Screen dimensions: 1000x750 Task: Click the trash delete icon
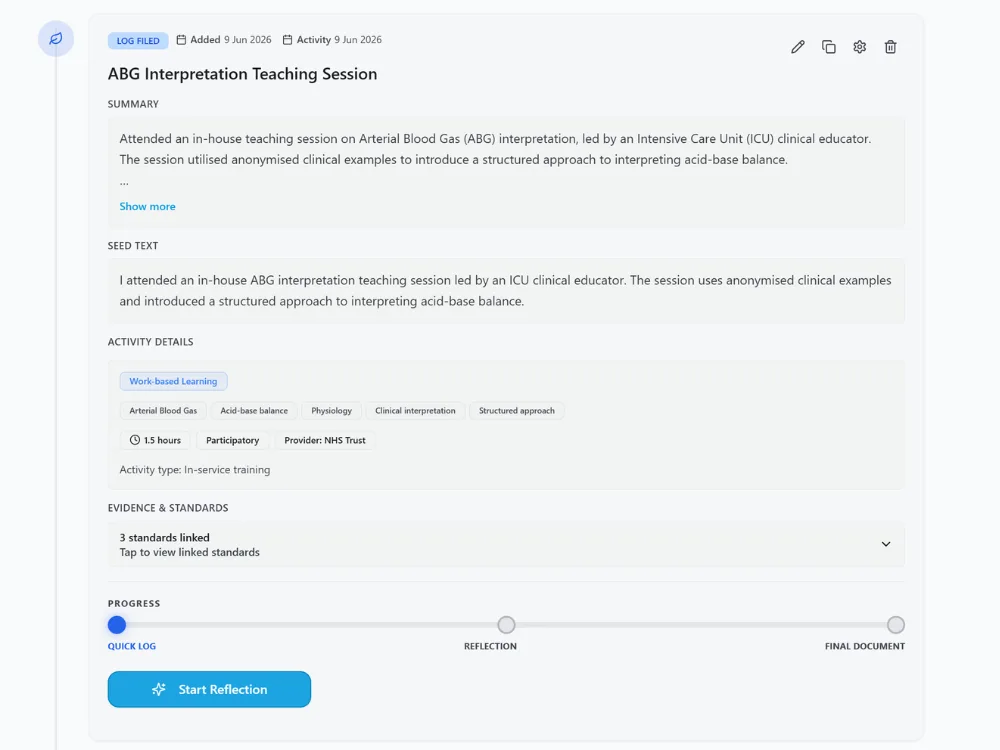coord(890,47)
